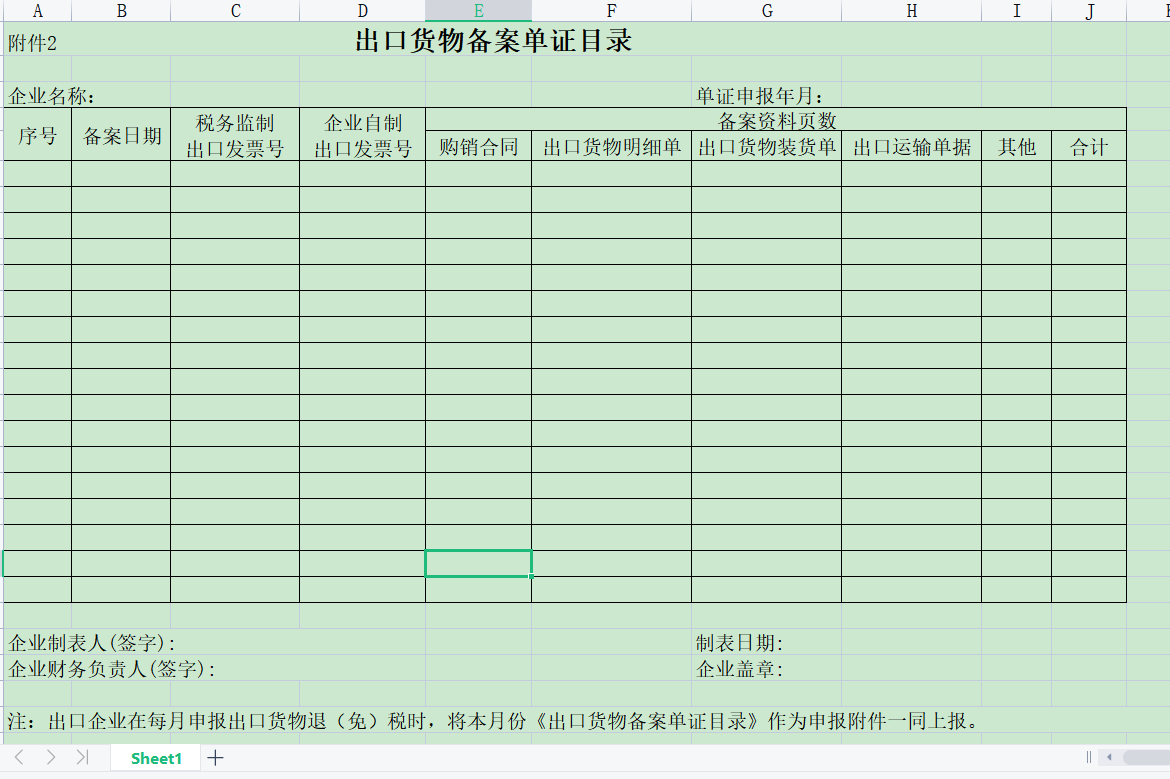Screen dimensions: 1170x779
Task: Click the 制表日期: cell
Action: pyautogui.click(x=739, y=642)
